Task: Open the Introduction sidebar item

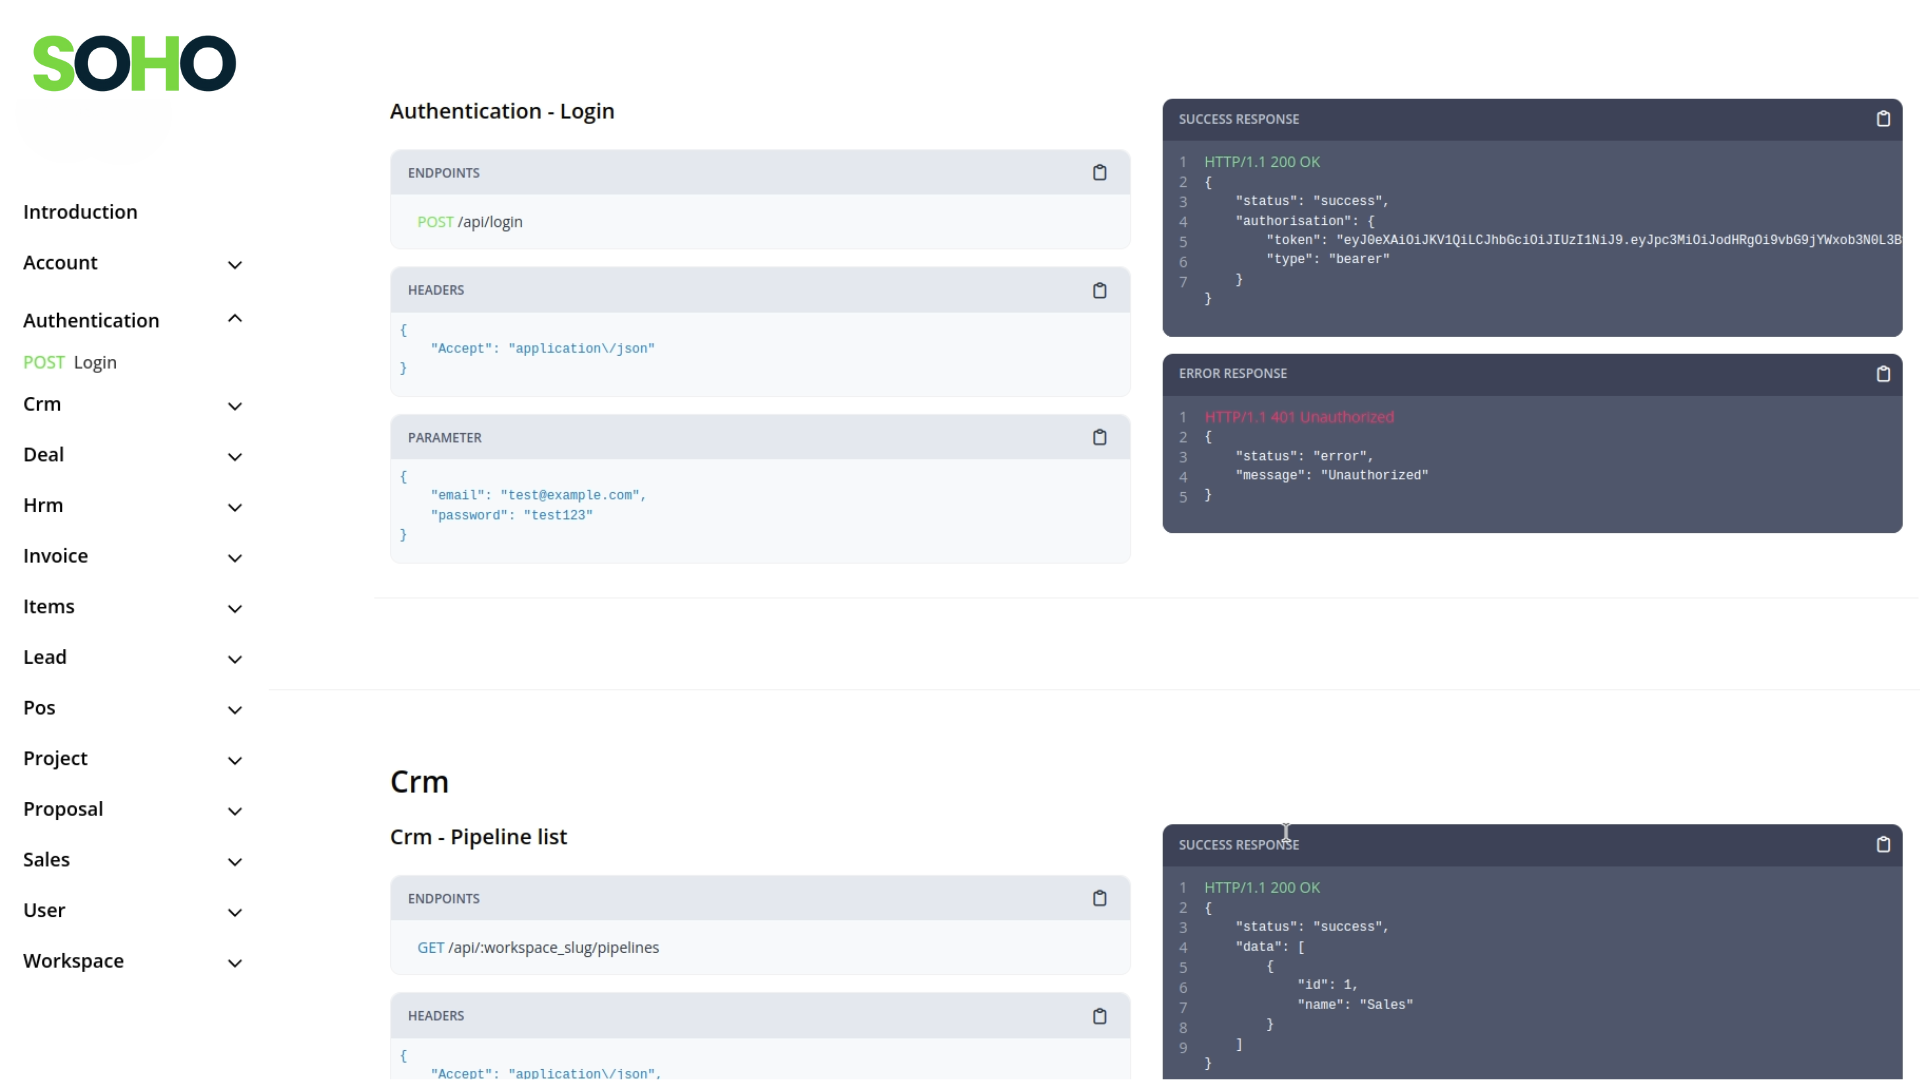Action: [80, 212]
